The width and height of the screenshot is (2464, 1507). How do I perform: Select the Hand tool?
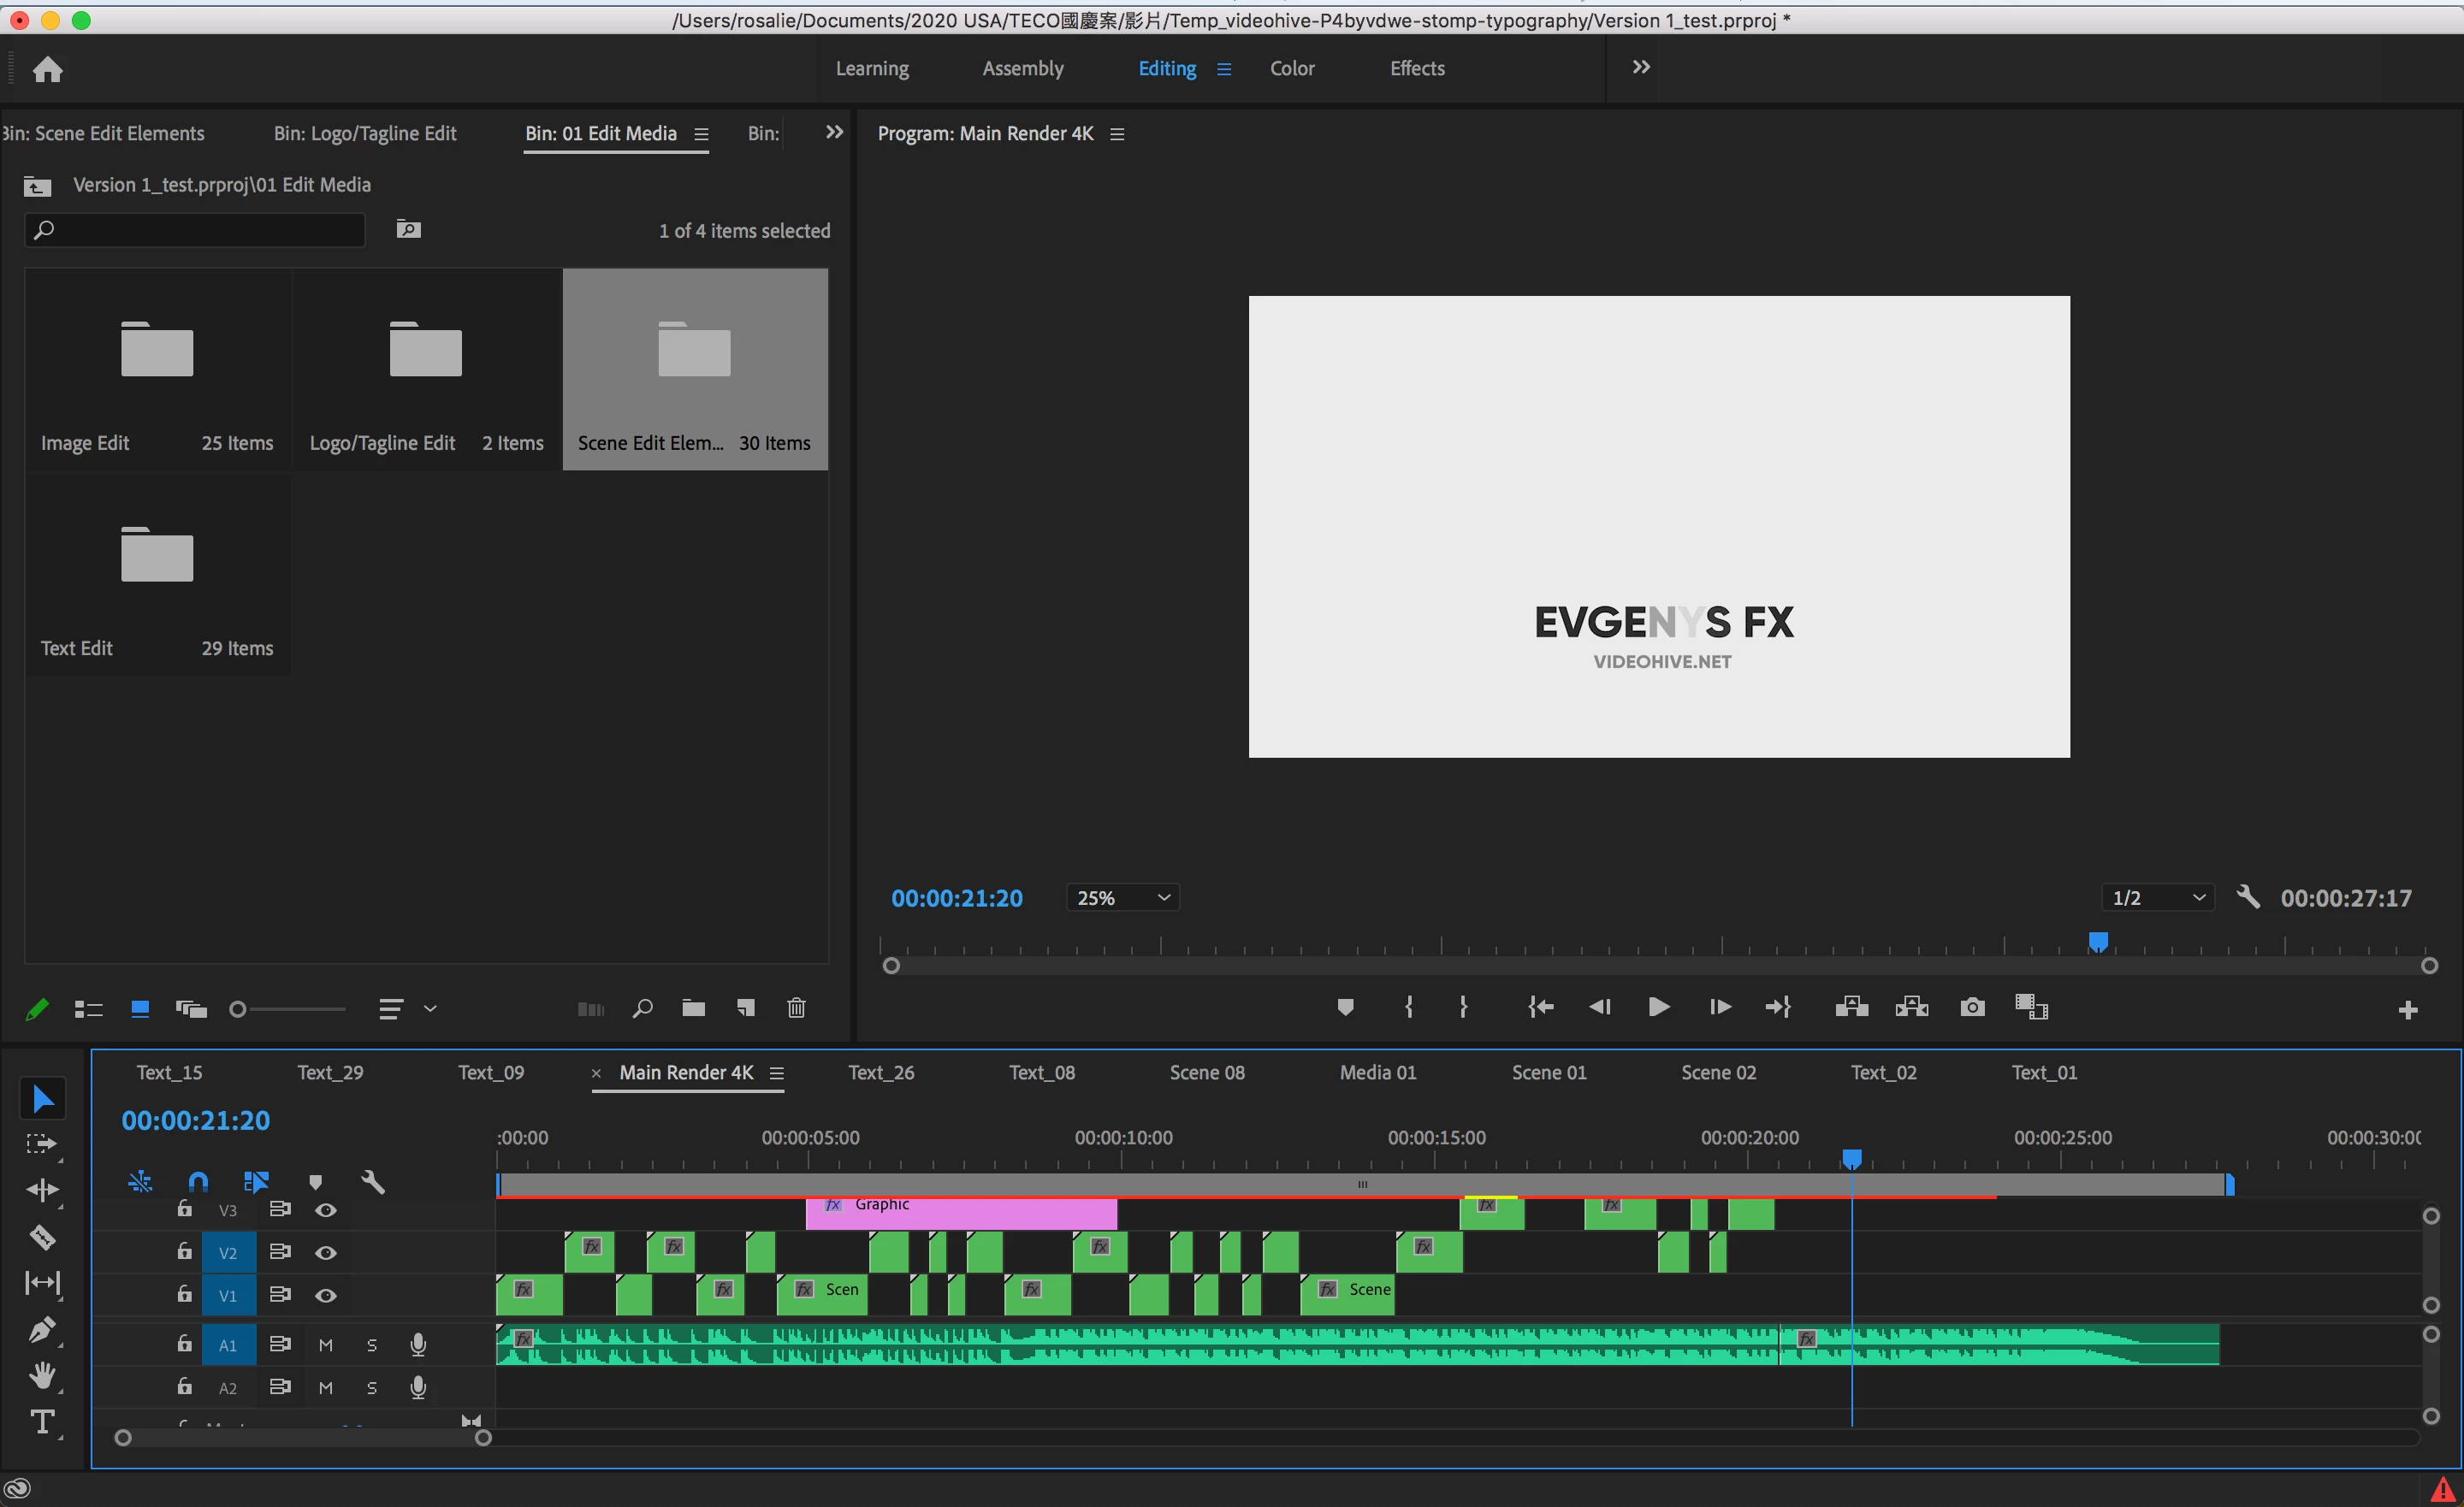click(x=42, y=1375)
